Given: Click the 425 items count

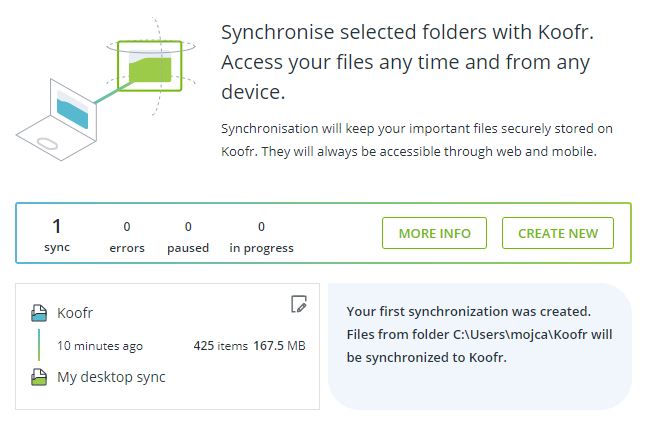Looking at the screenshot, I should (220, 346).
